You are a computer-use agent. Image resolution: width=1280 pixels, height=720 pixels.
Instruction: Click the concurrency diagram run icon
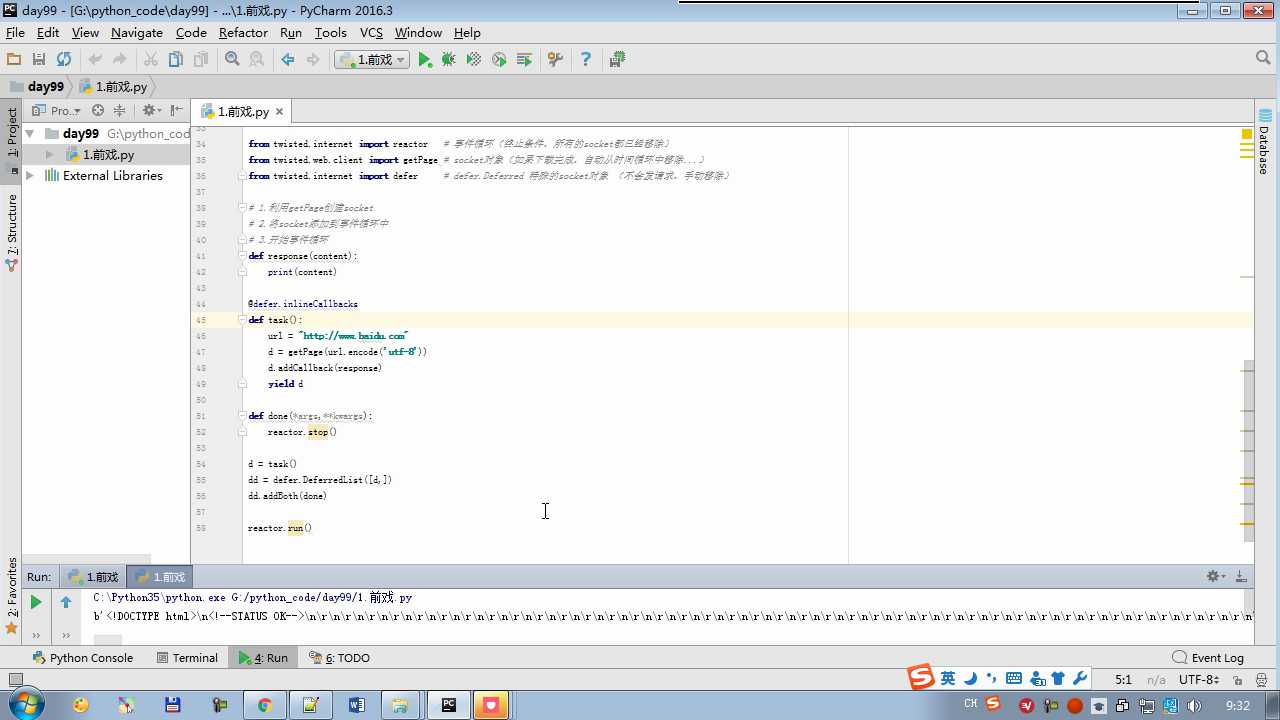tap(524, 60)
